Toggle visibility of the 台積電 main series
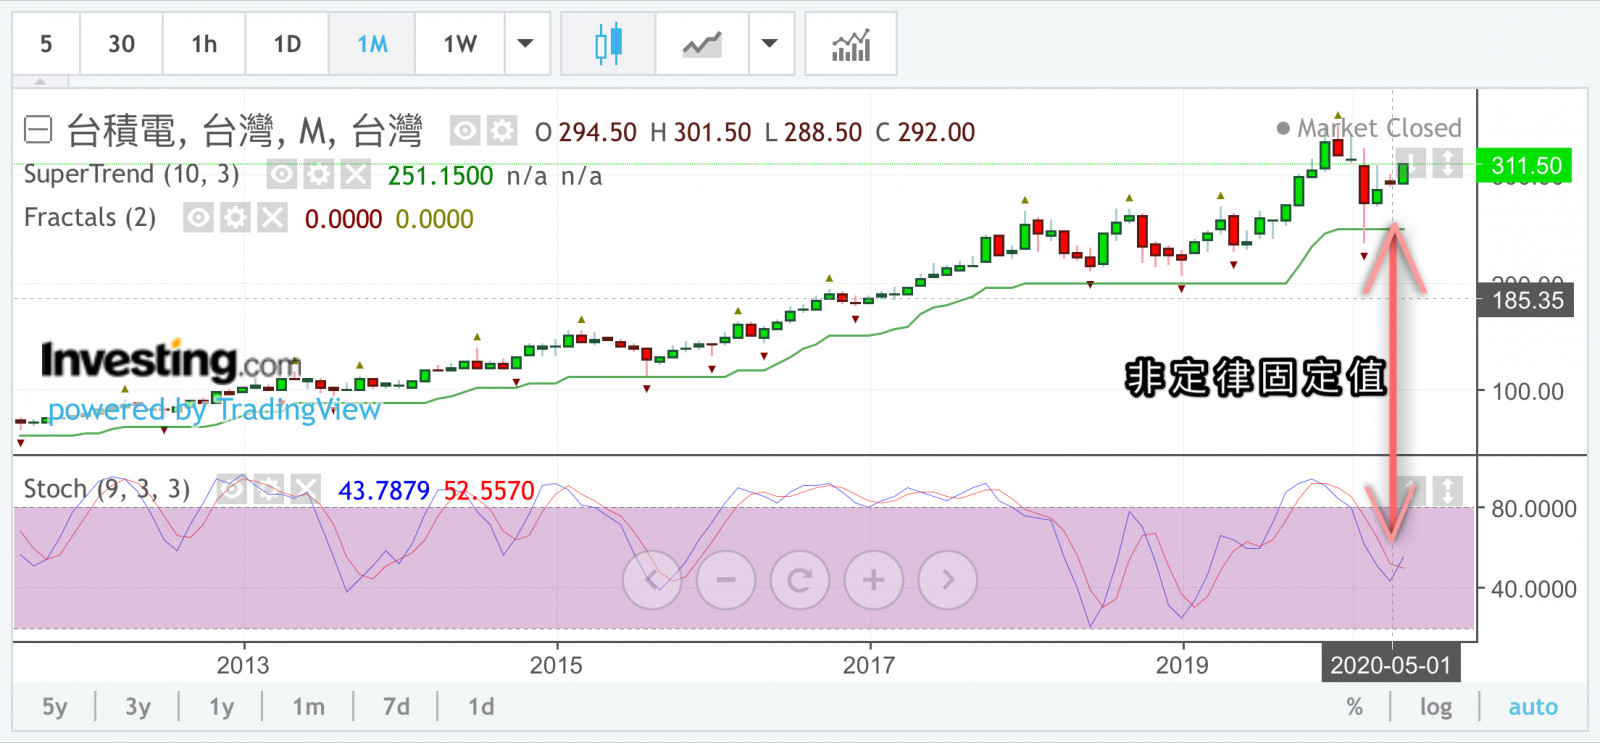Screen dimensions: 1600x743 pyautogui.click(x=465, y=131)
